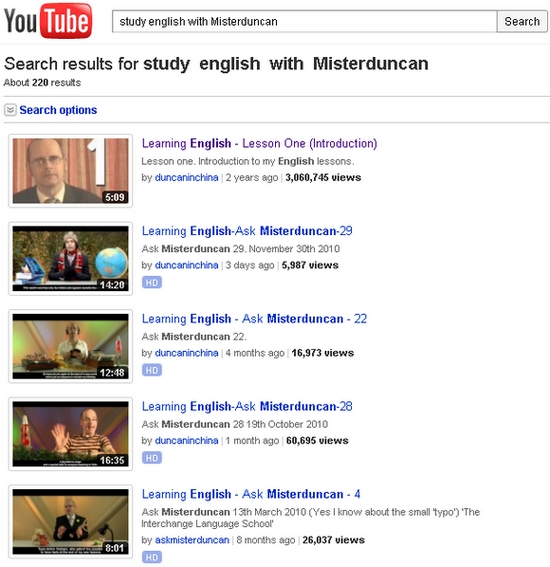Open Lesson One Introduction video thumbnail
Viewport: 550px width, 567px height.
pos(71,171)
